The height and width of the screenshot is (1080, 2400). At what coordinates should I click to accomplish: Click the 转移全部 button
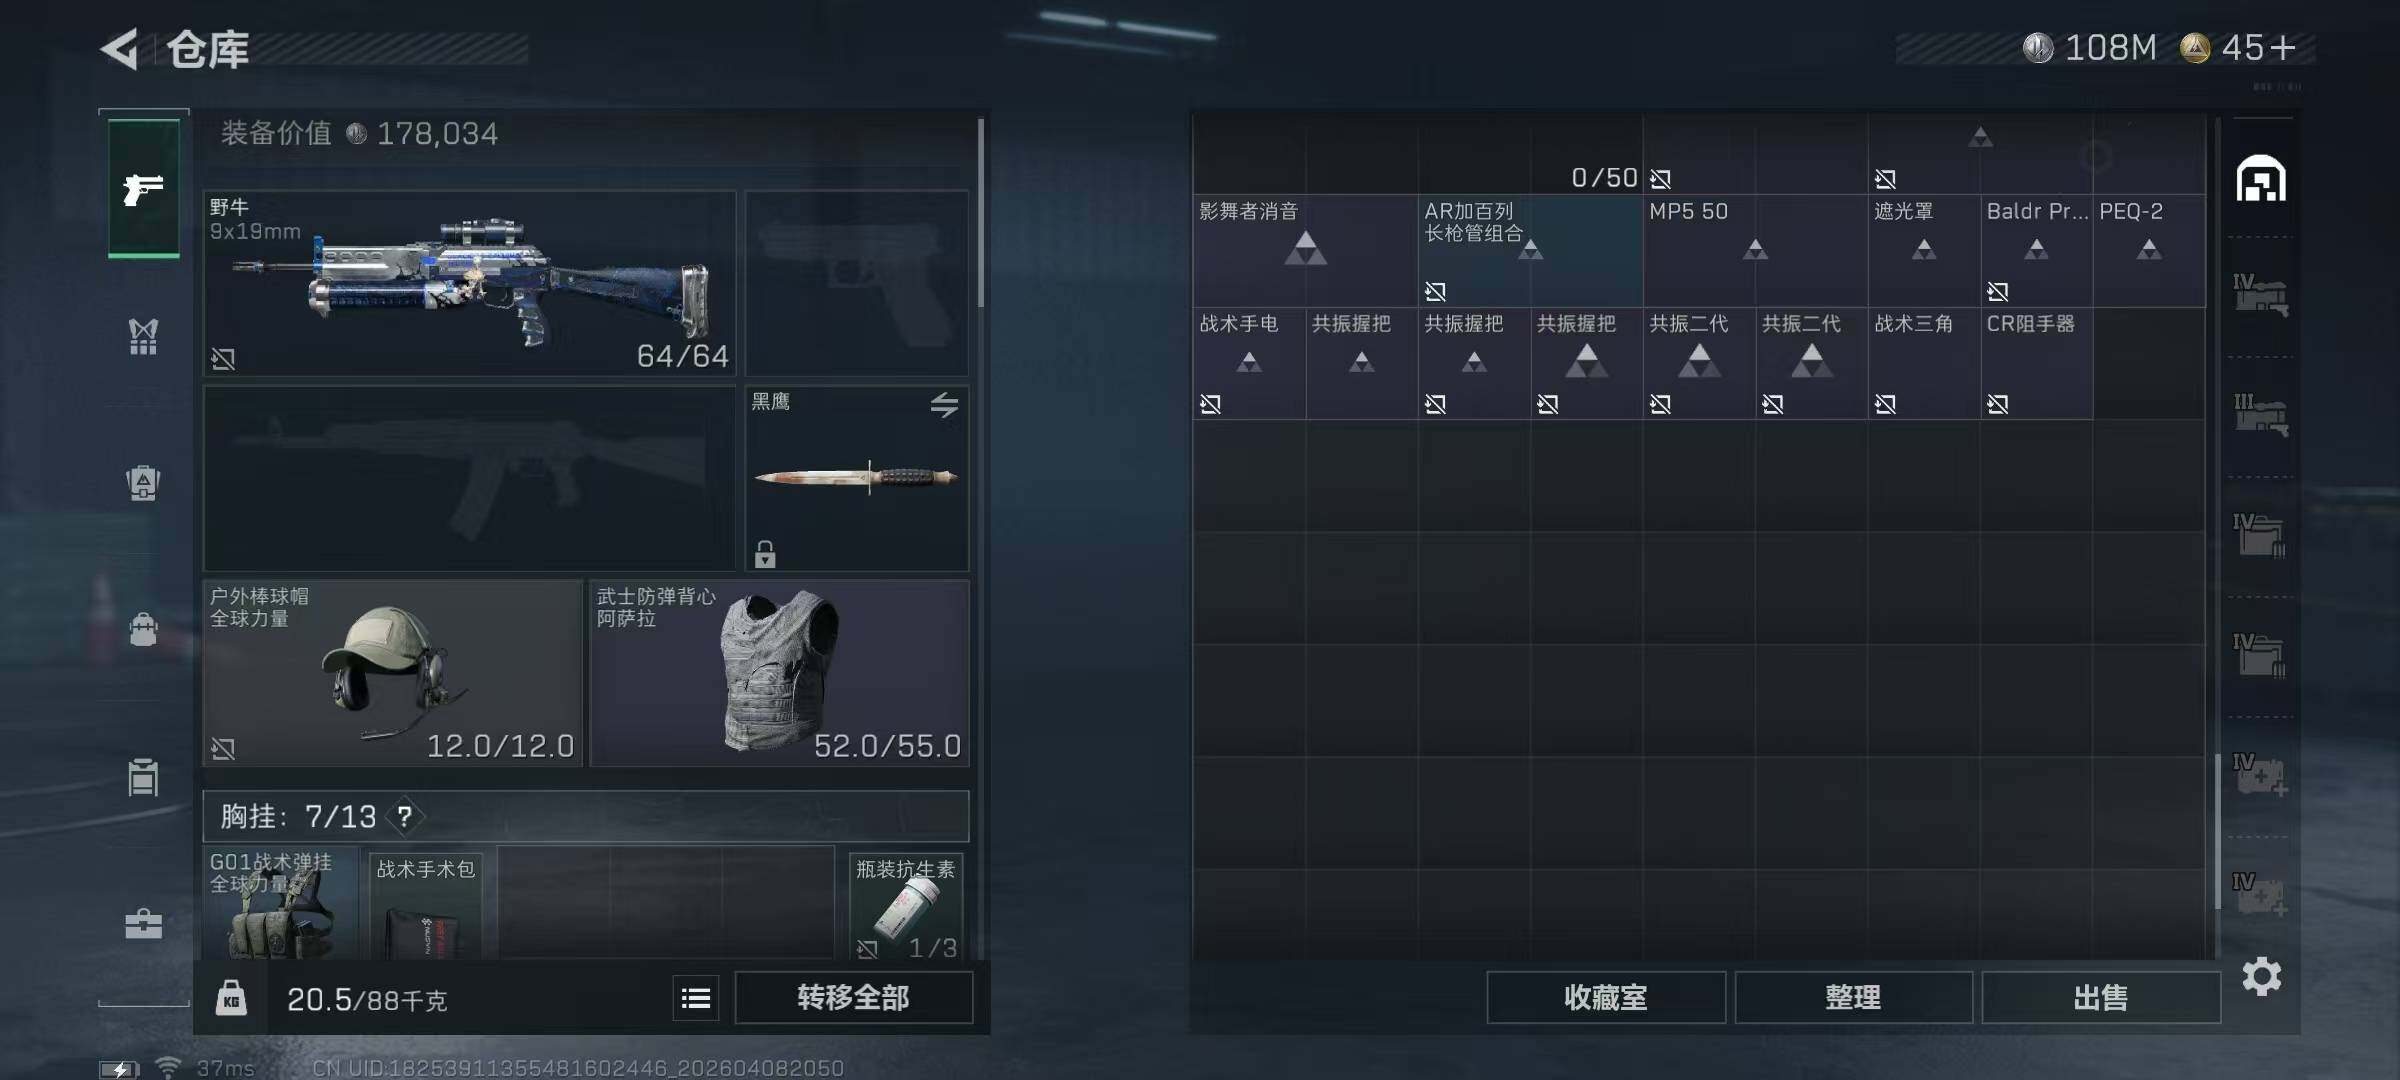(x=854, y=998)
